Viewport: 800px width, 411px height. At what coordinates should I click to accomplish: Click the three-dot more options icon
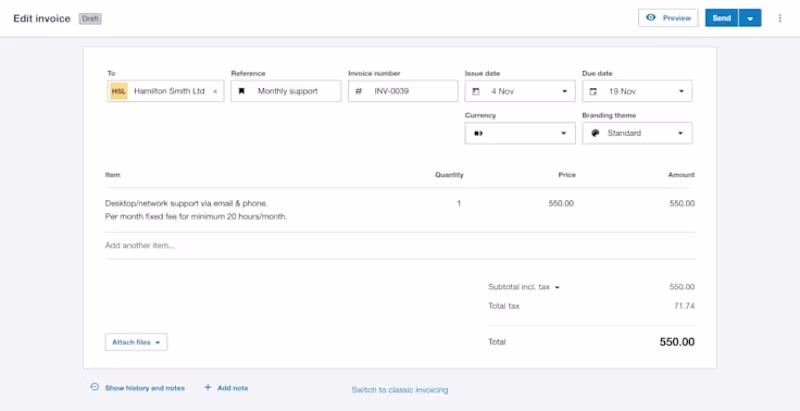click(x=780, y=18)
